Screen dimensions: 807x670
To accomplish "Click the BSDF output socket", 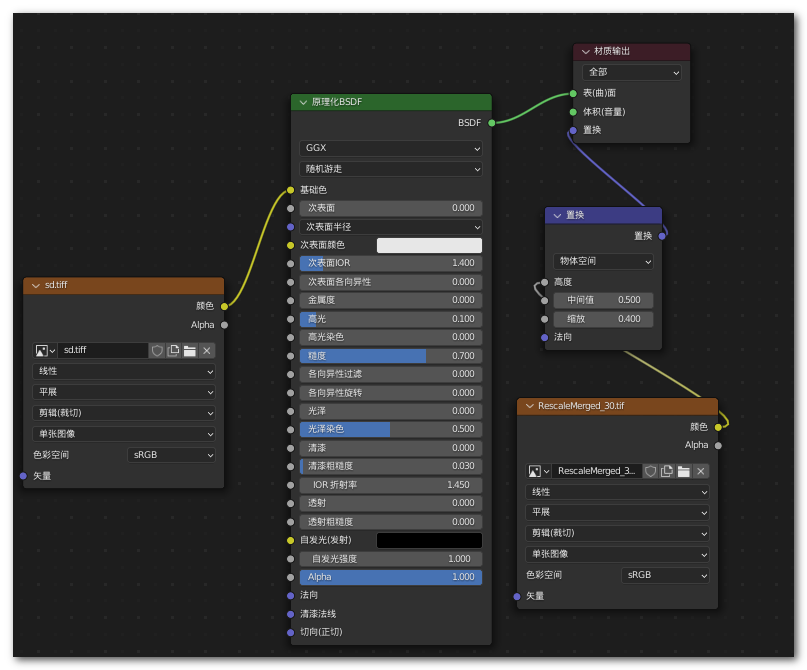I will (x=492, y=122).
